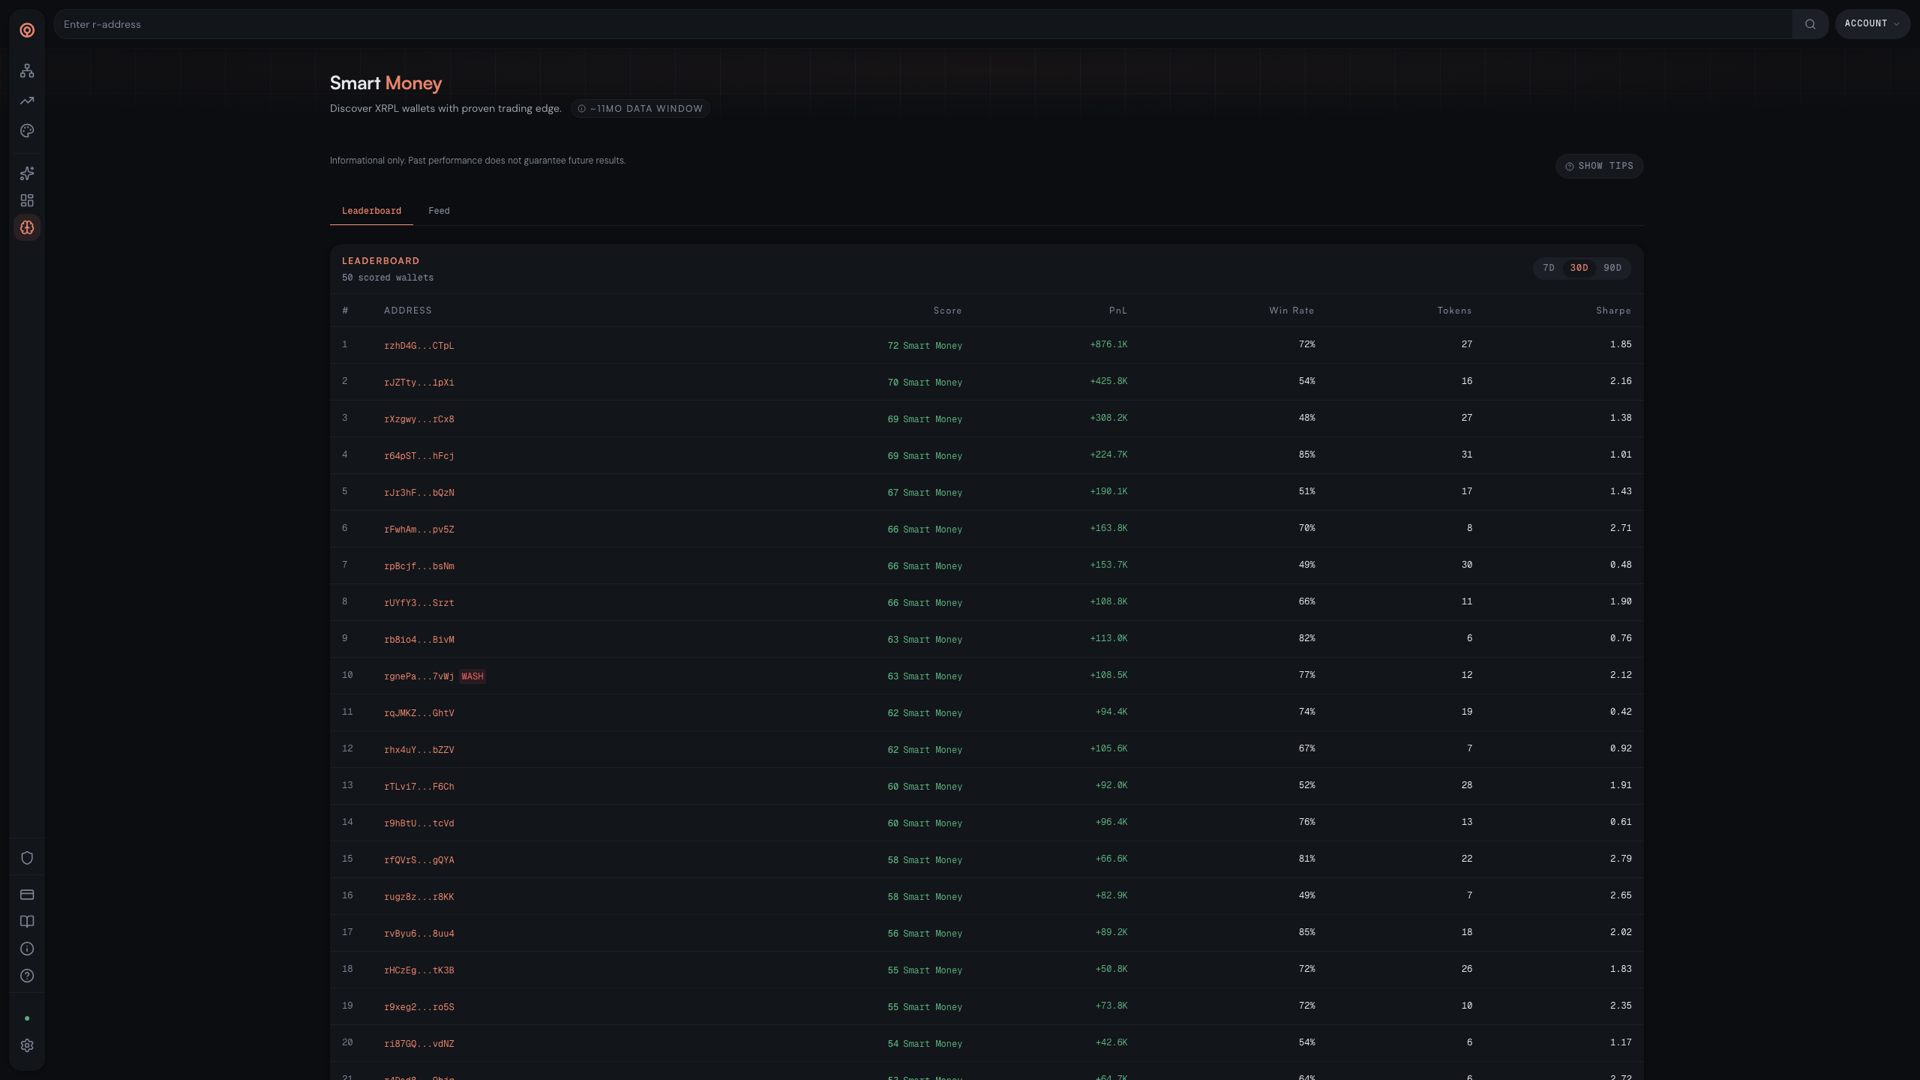Expand the Account dropdown
Viewport: 1920px width, 1080px height.
coord(1872,24)
